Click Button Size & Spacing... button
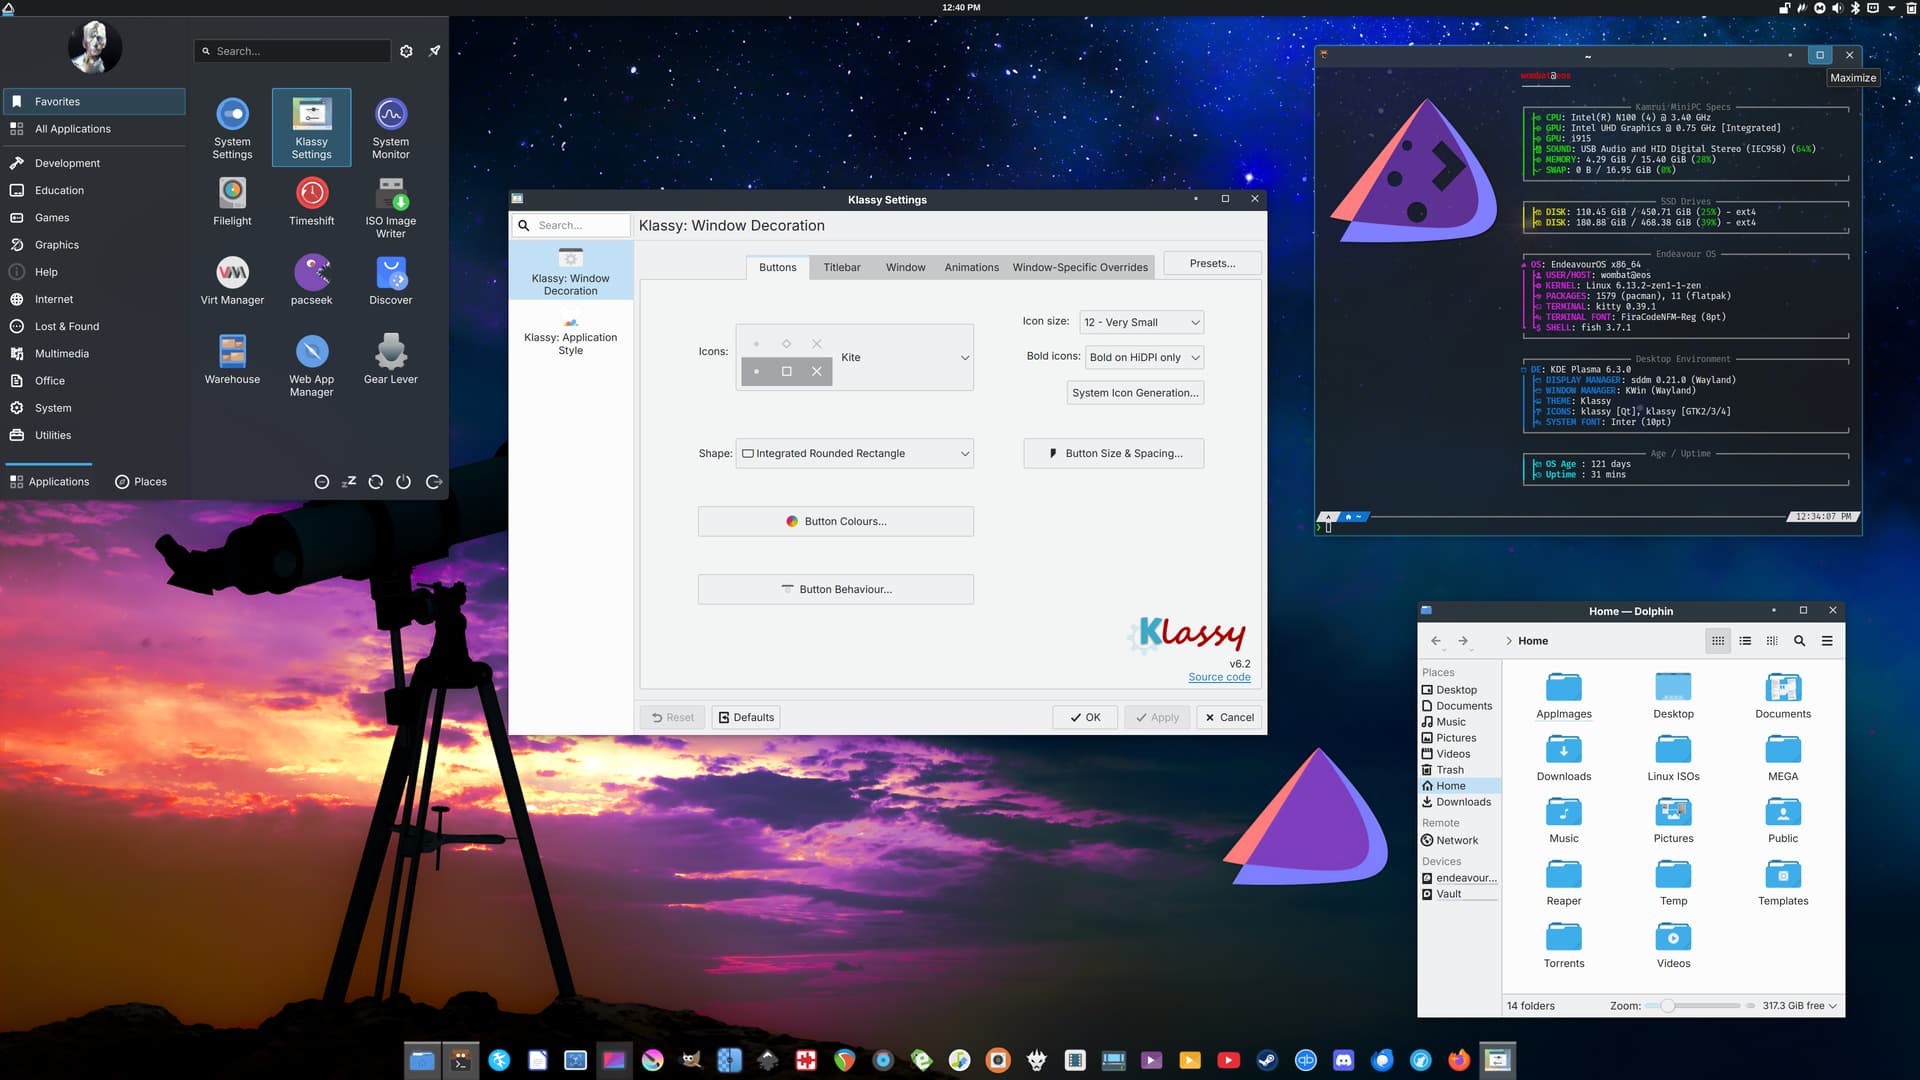 click(x=1113, y=453)
